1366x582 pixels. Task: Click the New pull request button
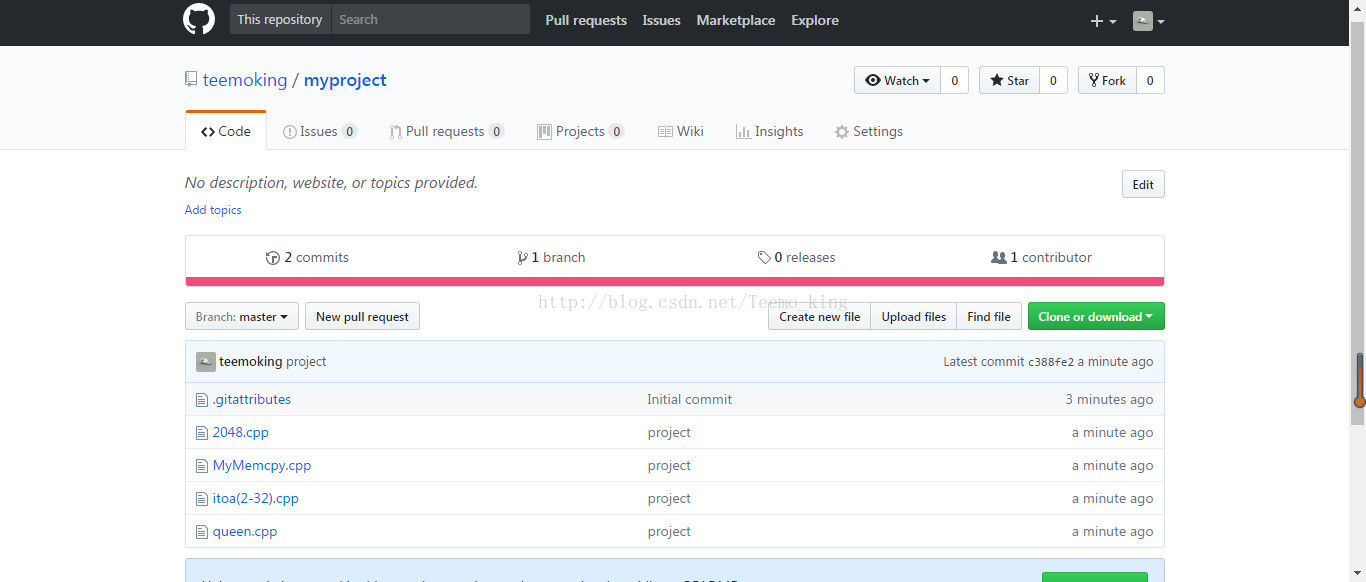pos(362,317)
